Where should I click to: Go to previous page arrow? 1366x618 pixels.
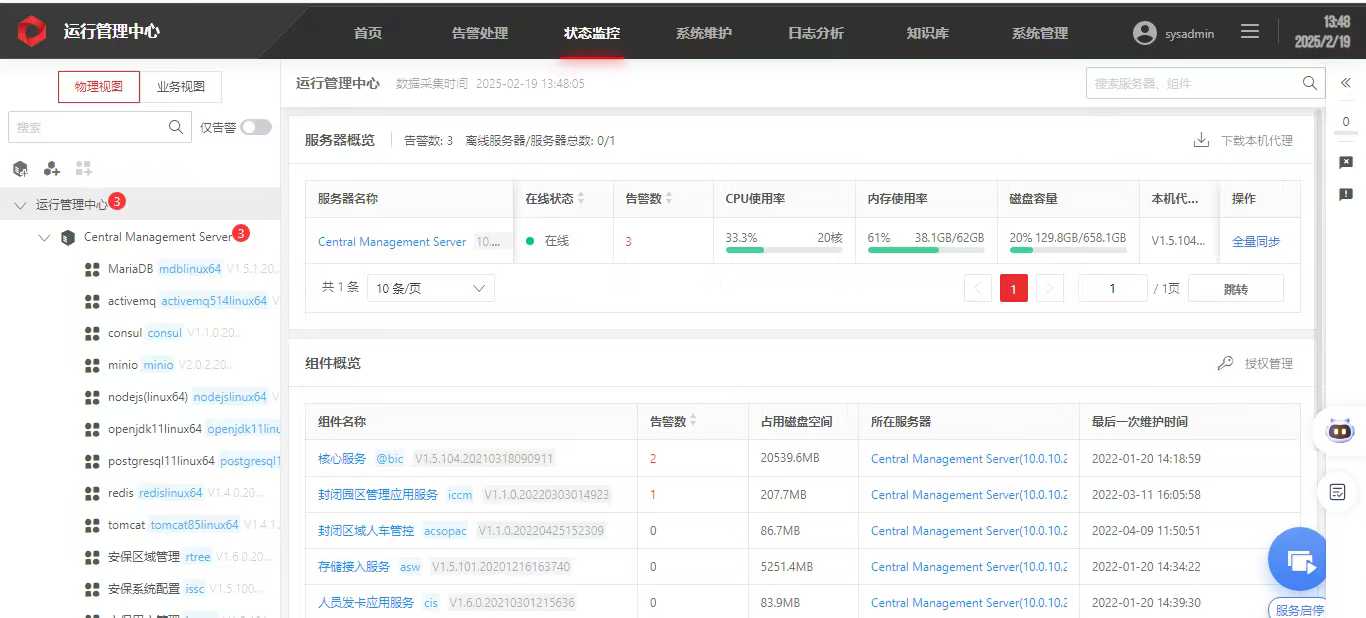click(978, 289)
